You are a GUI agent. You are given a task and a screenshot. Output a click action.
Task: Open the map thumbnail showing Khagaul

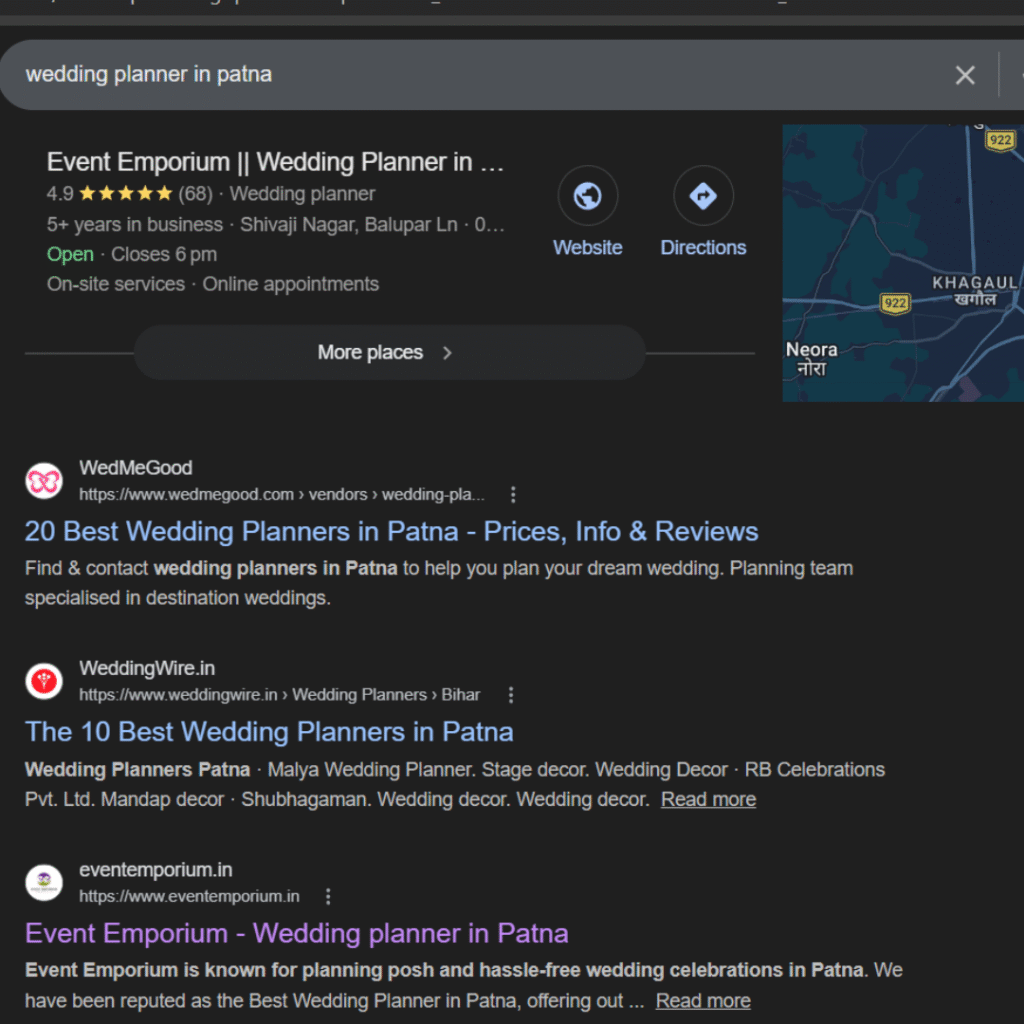902,263
